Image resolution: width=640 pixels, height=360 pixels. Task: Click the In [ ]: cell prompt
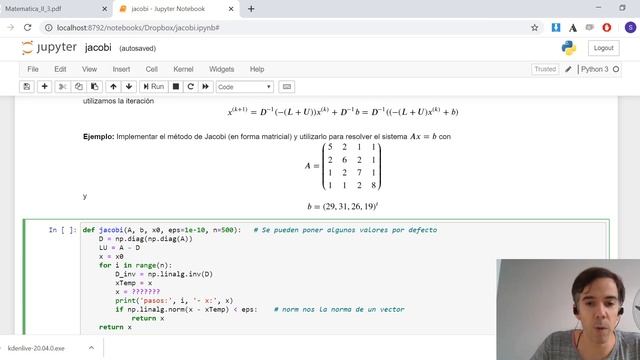point(62,230)
